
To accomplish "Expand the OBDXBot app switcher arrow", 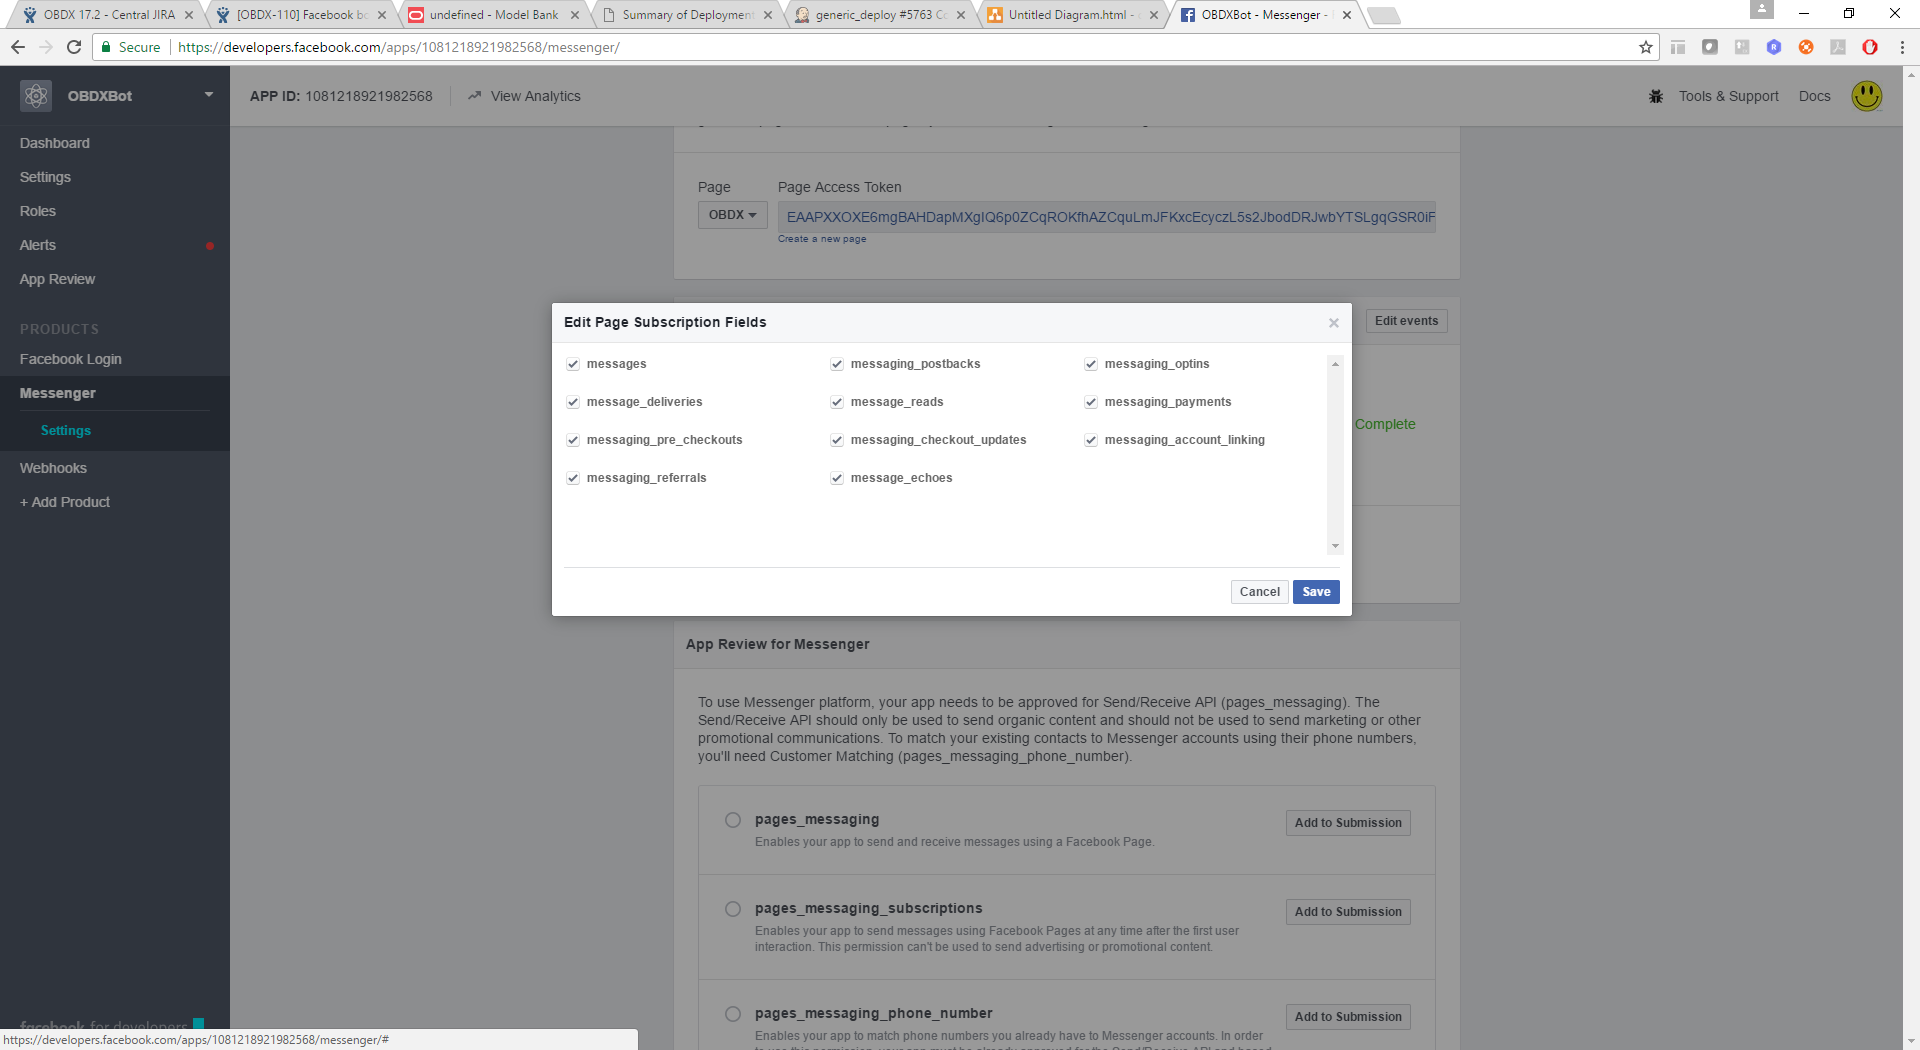I will pyautogui.click(x=209, y=95).
